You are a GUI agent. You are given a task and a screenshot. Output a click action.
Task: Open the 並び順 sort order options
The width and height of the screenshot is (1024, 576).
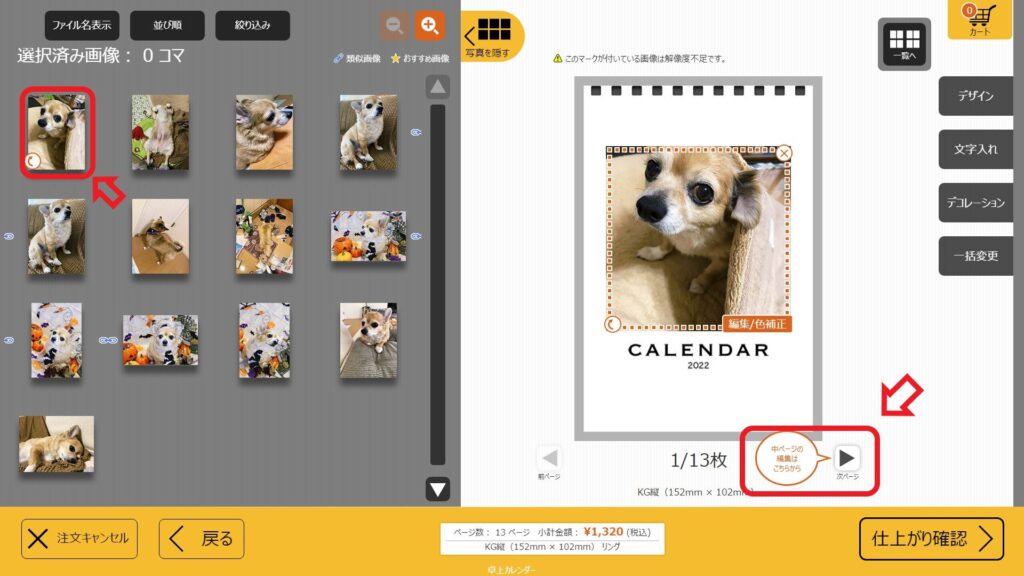[167, 25]
